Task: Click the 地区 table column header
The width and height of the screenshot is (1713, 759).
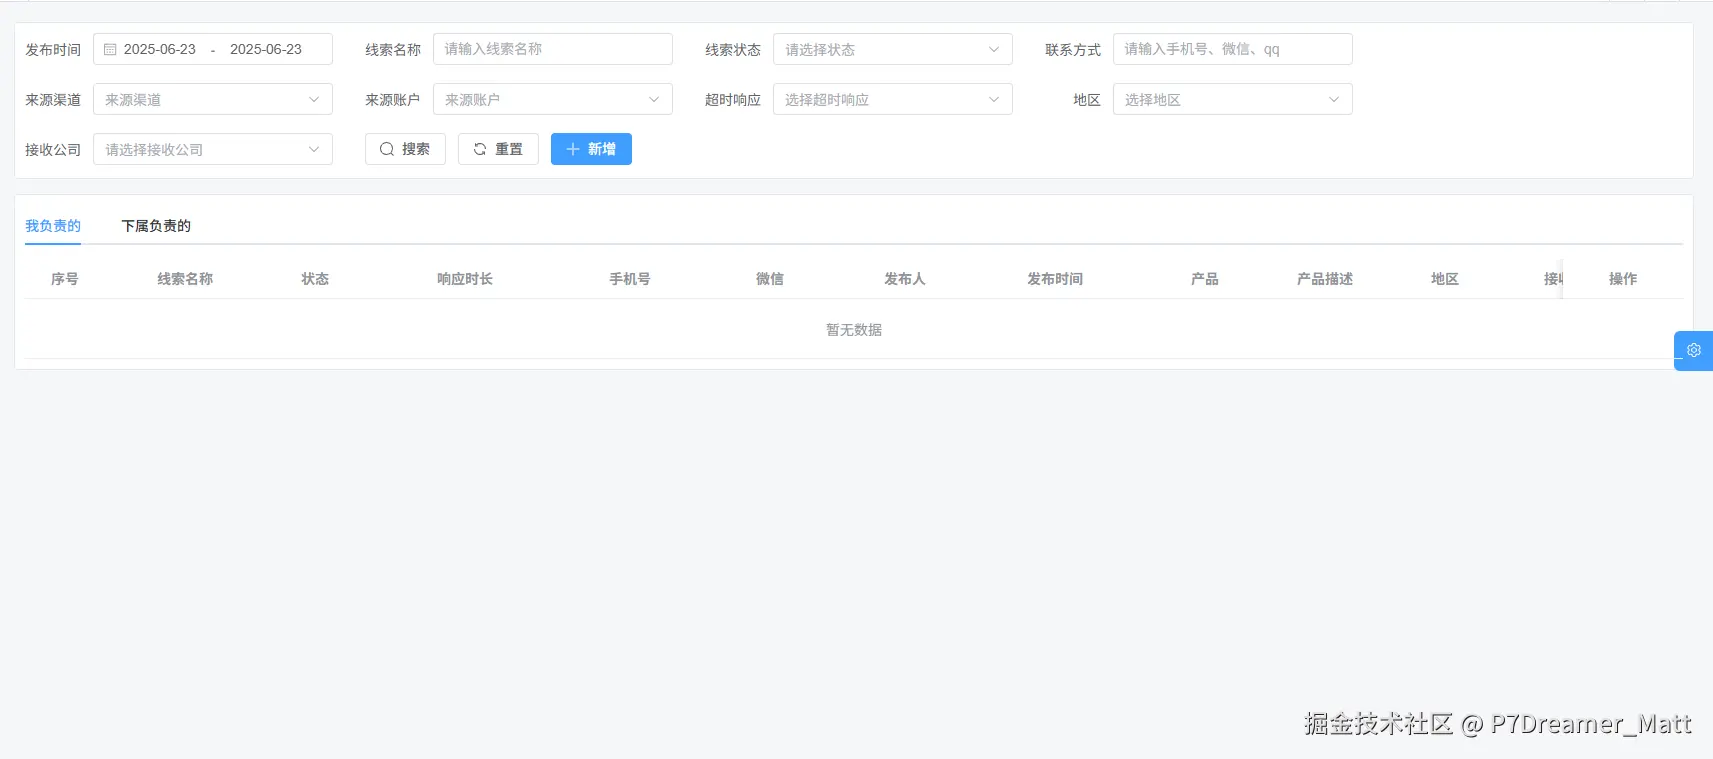Action: pyautogui.click(x=1445, y=279)
